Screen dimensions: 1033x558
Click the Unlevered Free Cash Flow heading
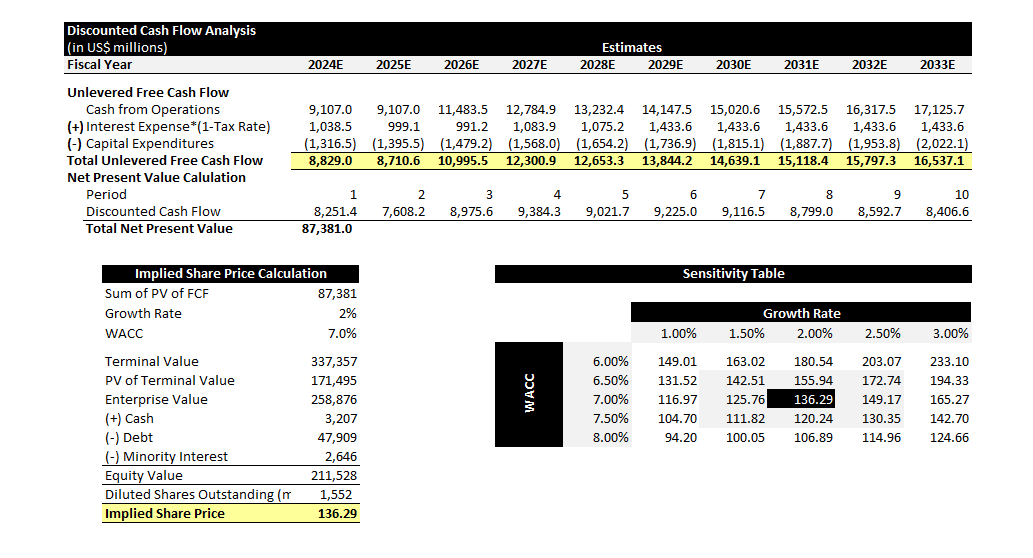pyautogui.click(x=148, y=93)
